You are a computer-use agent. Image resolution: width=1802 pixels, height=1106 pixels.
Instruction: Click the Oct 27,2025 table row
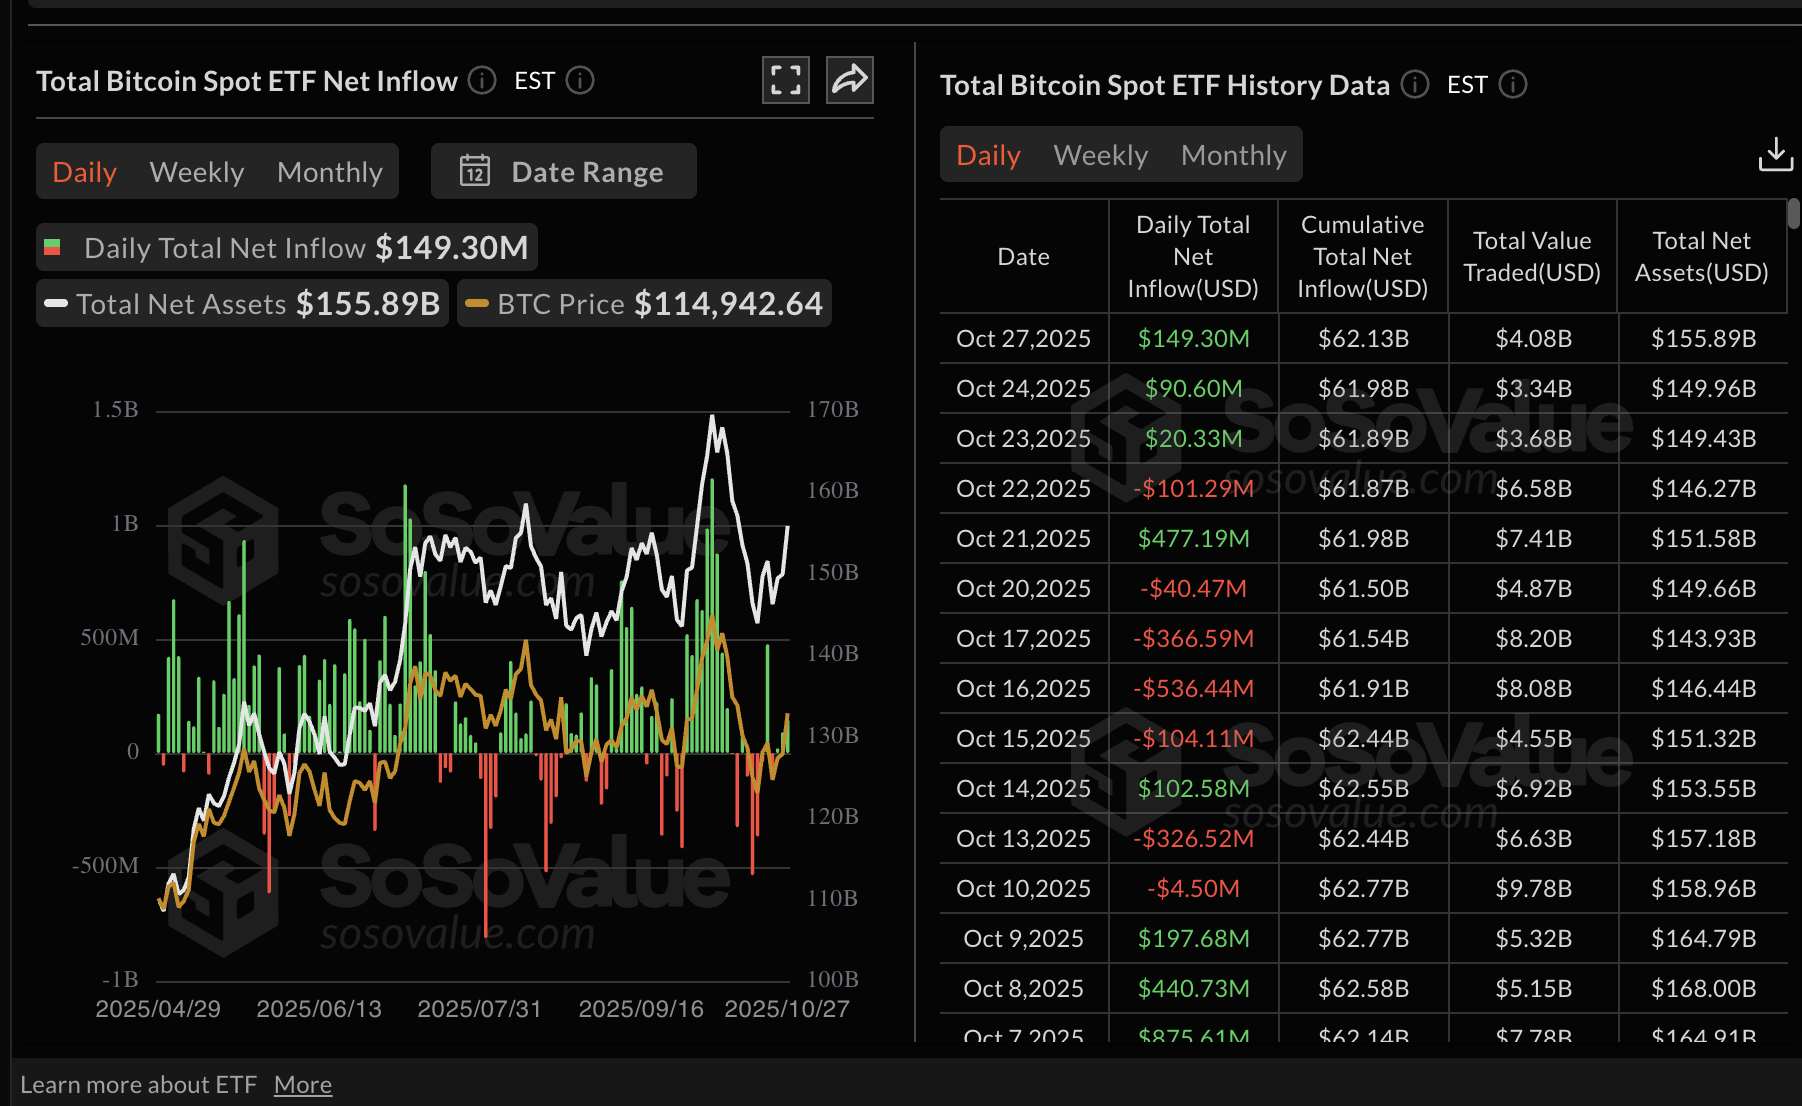pyautogui.click(x=1362, y=339)
